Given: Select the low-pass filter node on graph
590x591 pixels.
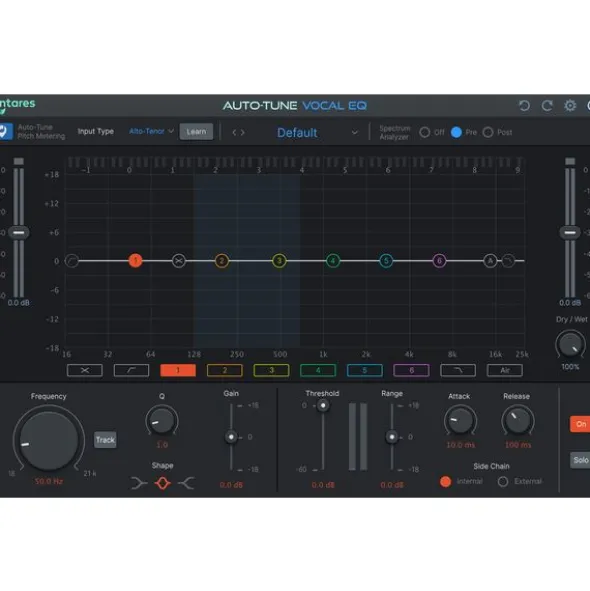Looking at the screenshot, I should click(508, 260).
